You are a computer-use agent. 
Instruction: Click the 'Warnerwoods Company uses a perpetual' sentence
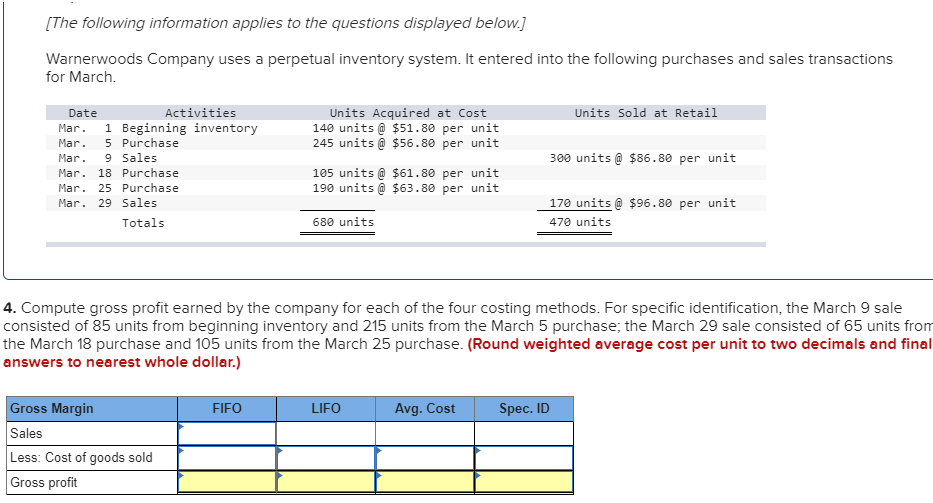[x=469, y=68]
